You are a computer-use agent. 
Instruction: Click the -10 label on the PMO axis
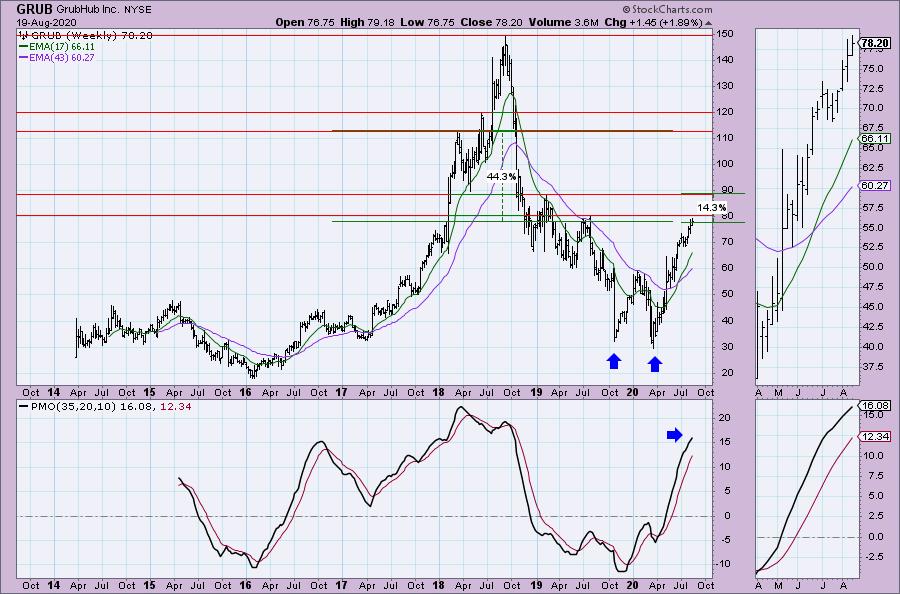[724, 564]
